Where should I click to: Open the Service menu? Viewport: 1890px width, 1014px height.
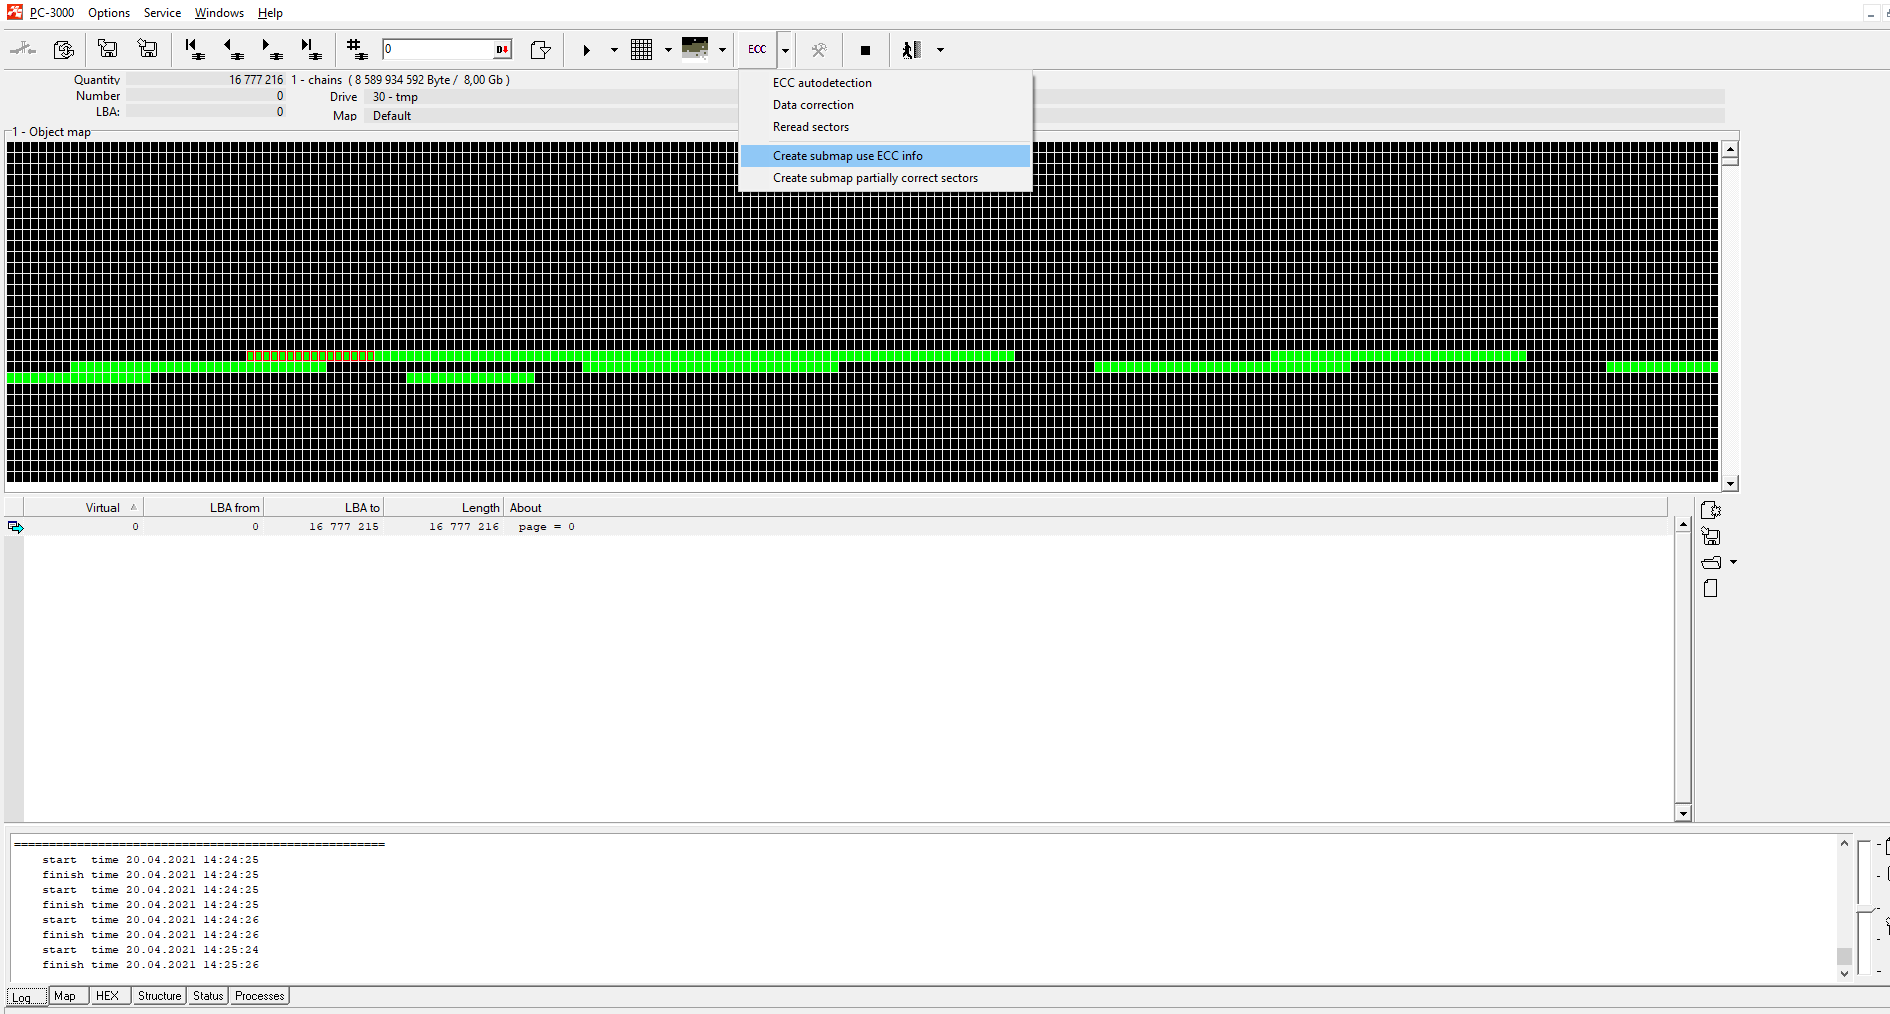(x=162, y=13)
